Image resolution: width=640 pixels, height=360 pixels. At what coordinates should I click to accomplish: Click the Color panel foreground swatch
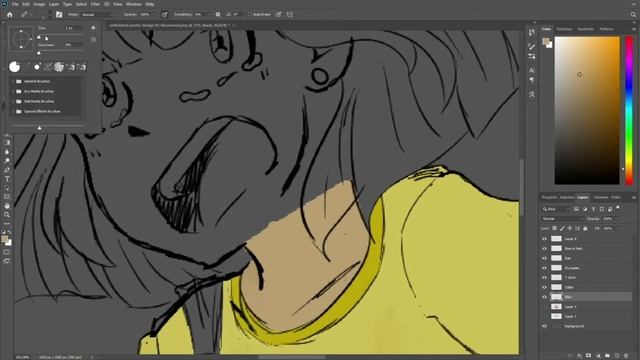tap(546, 41)
